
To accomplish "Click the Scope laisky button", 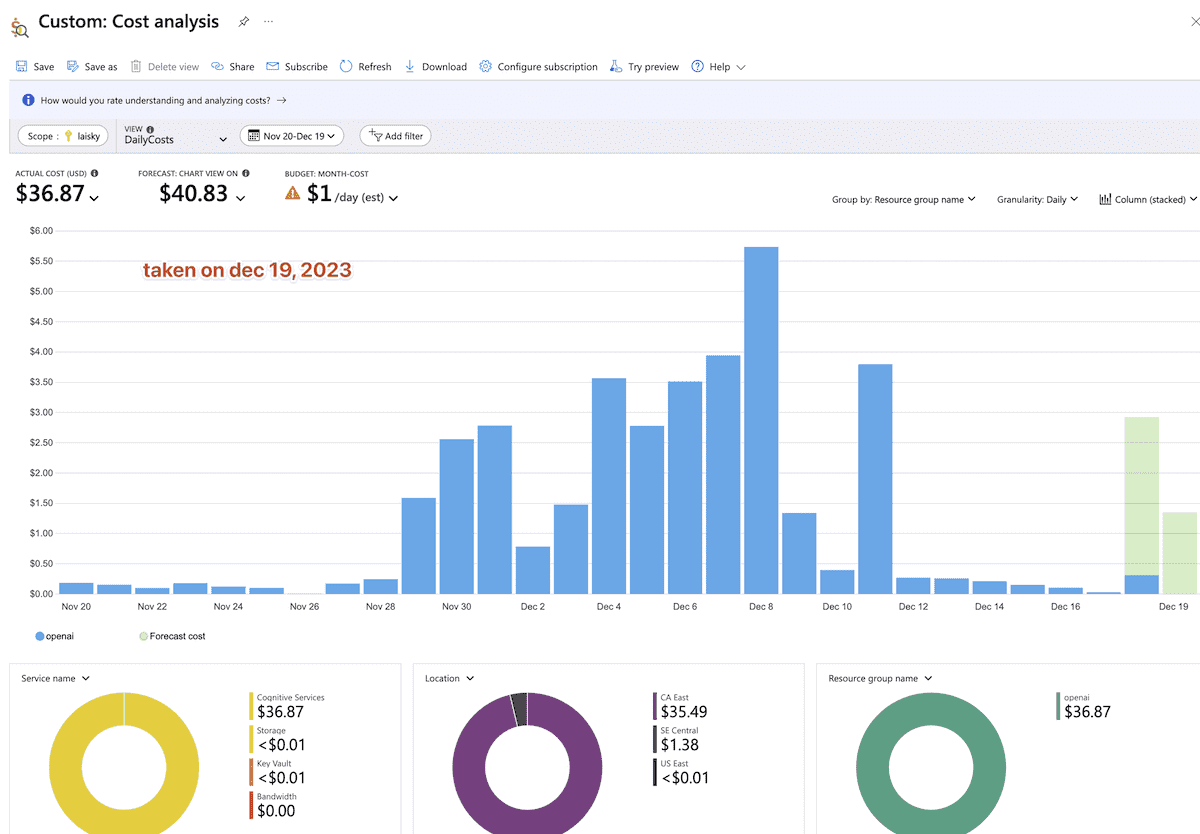I will click(x=65, y=136).
